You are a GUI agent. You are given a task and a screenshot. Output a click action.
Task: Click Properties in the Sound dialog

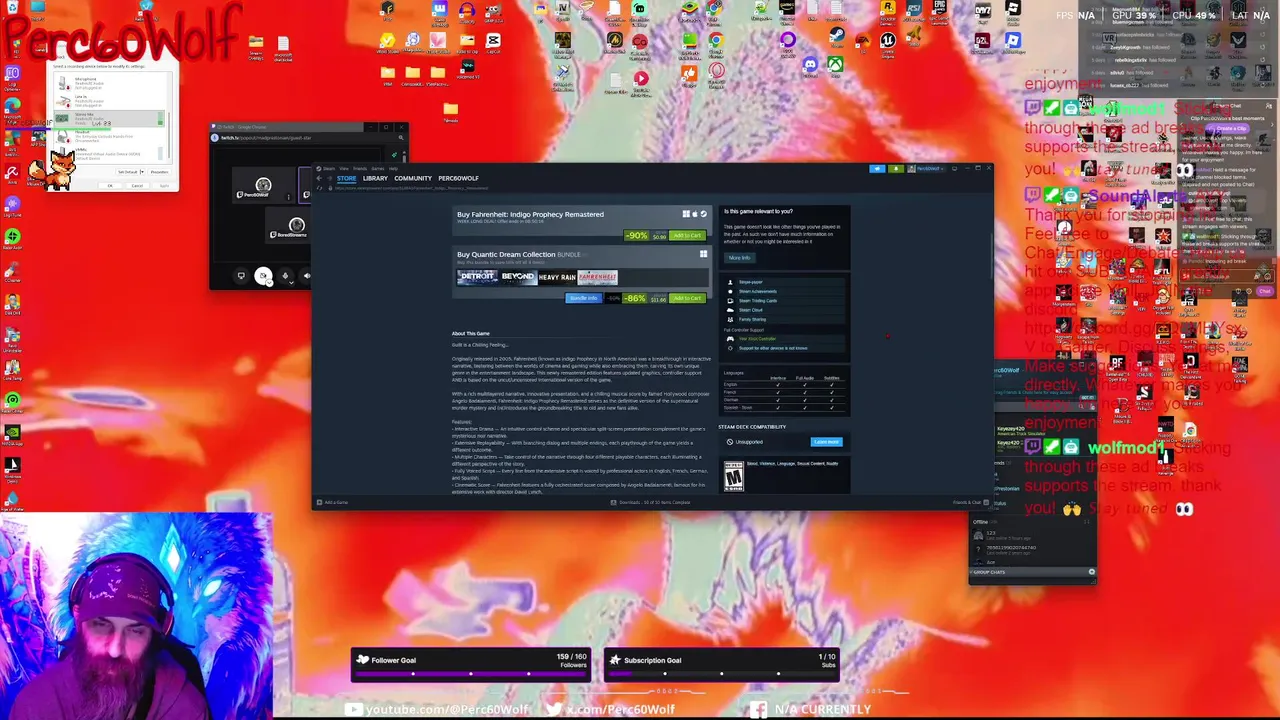click(x=159, y=172)
